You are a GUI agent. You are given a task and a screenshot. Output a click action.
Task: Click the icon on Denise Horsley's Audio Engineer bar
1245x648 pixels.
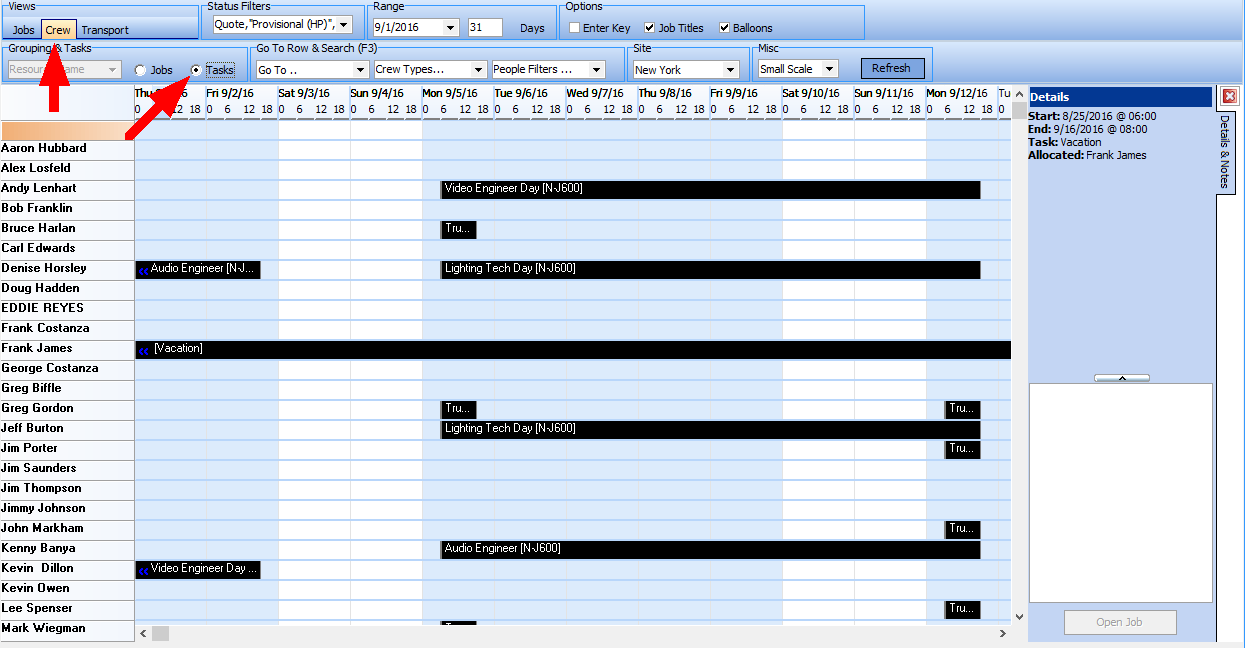(144, 268)
